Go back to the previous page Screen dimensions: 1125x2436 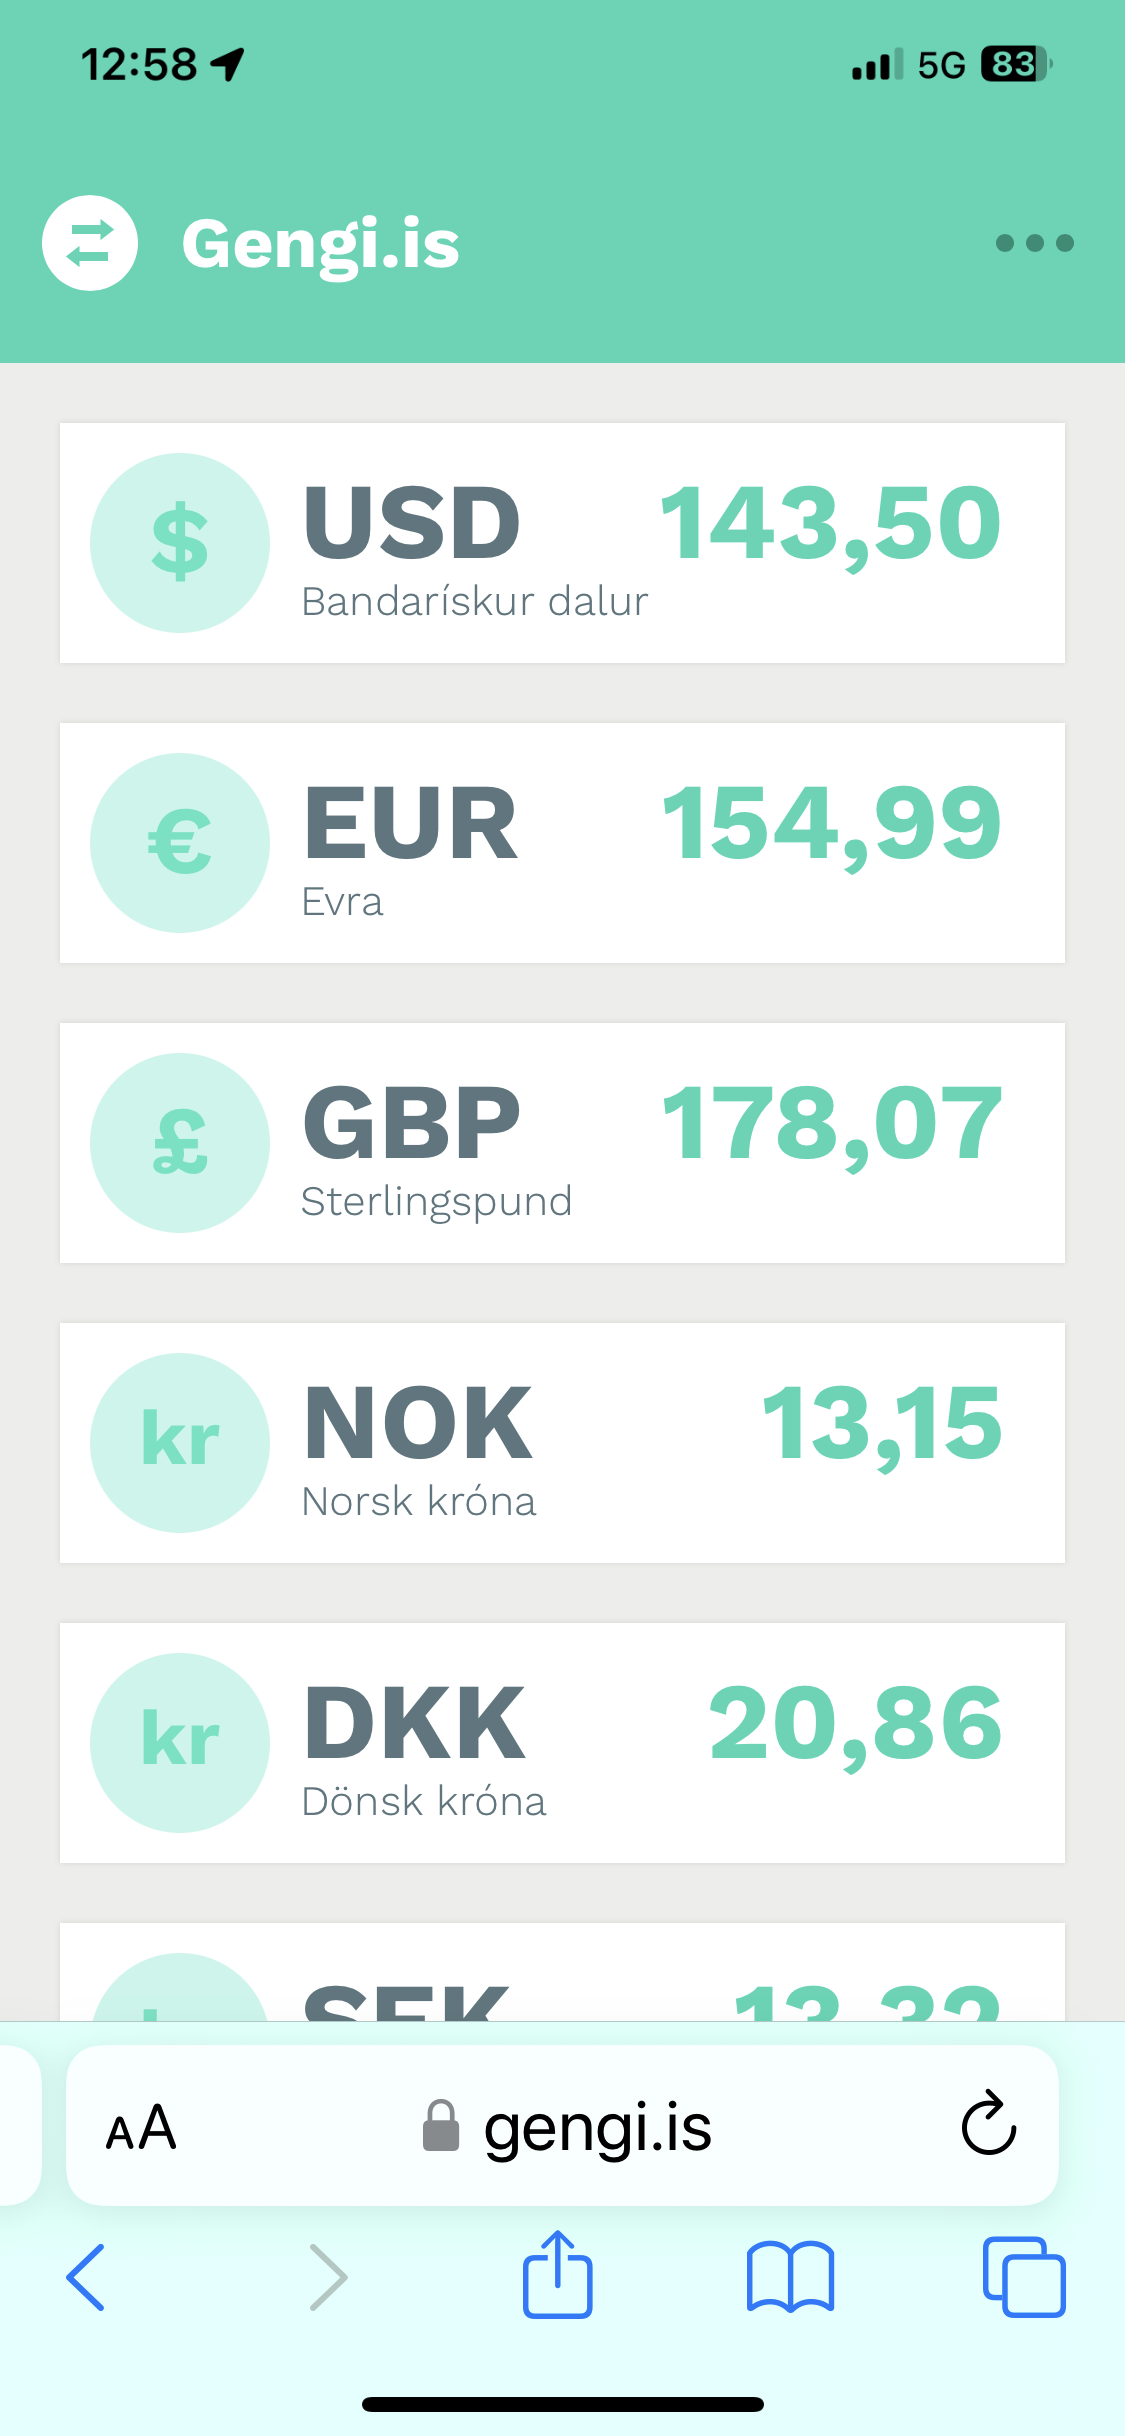86,2277
